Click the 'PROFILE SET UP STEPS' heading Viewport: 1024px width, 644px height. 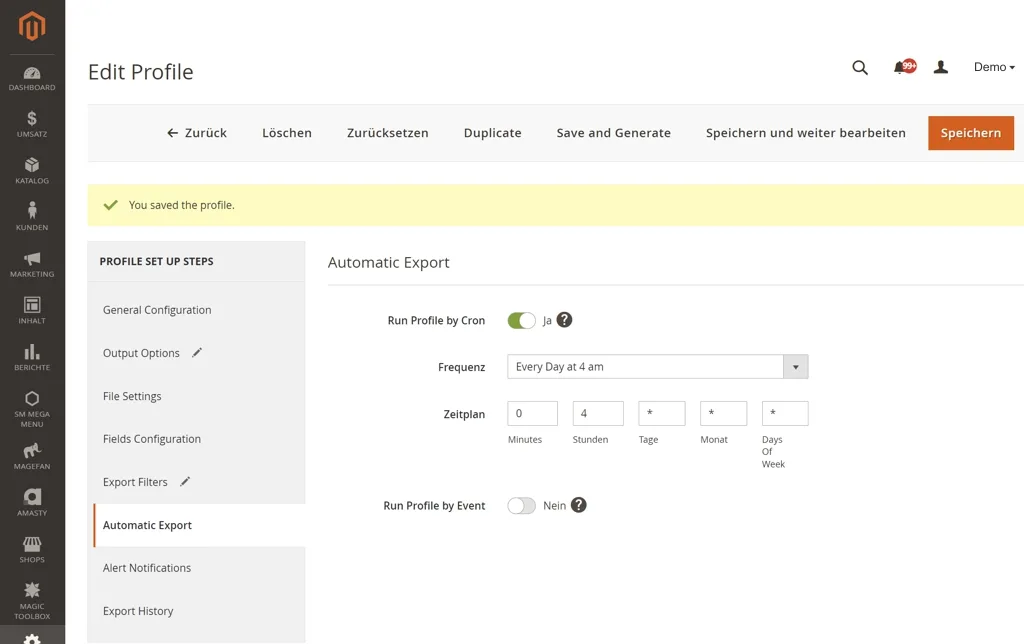157,261
